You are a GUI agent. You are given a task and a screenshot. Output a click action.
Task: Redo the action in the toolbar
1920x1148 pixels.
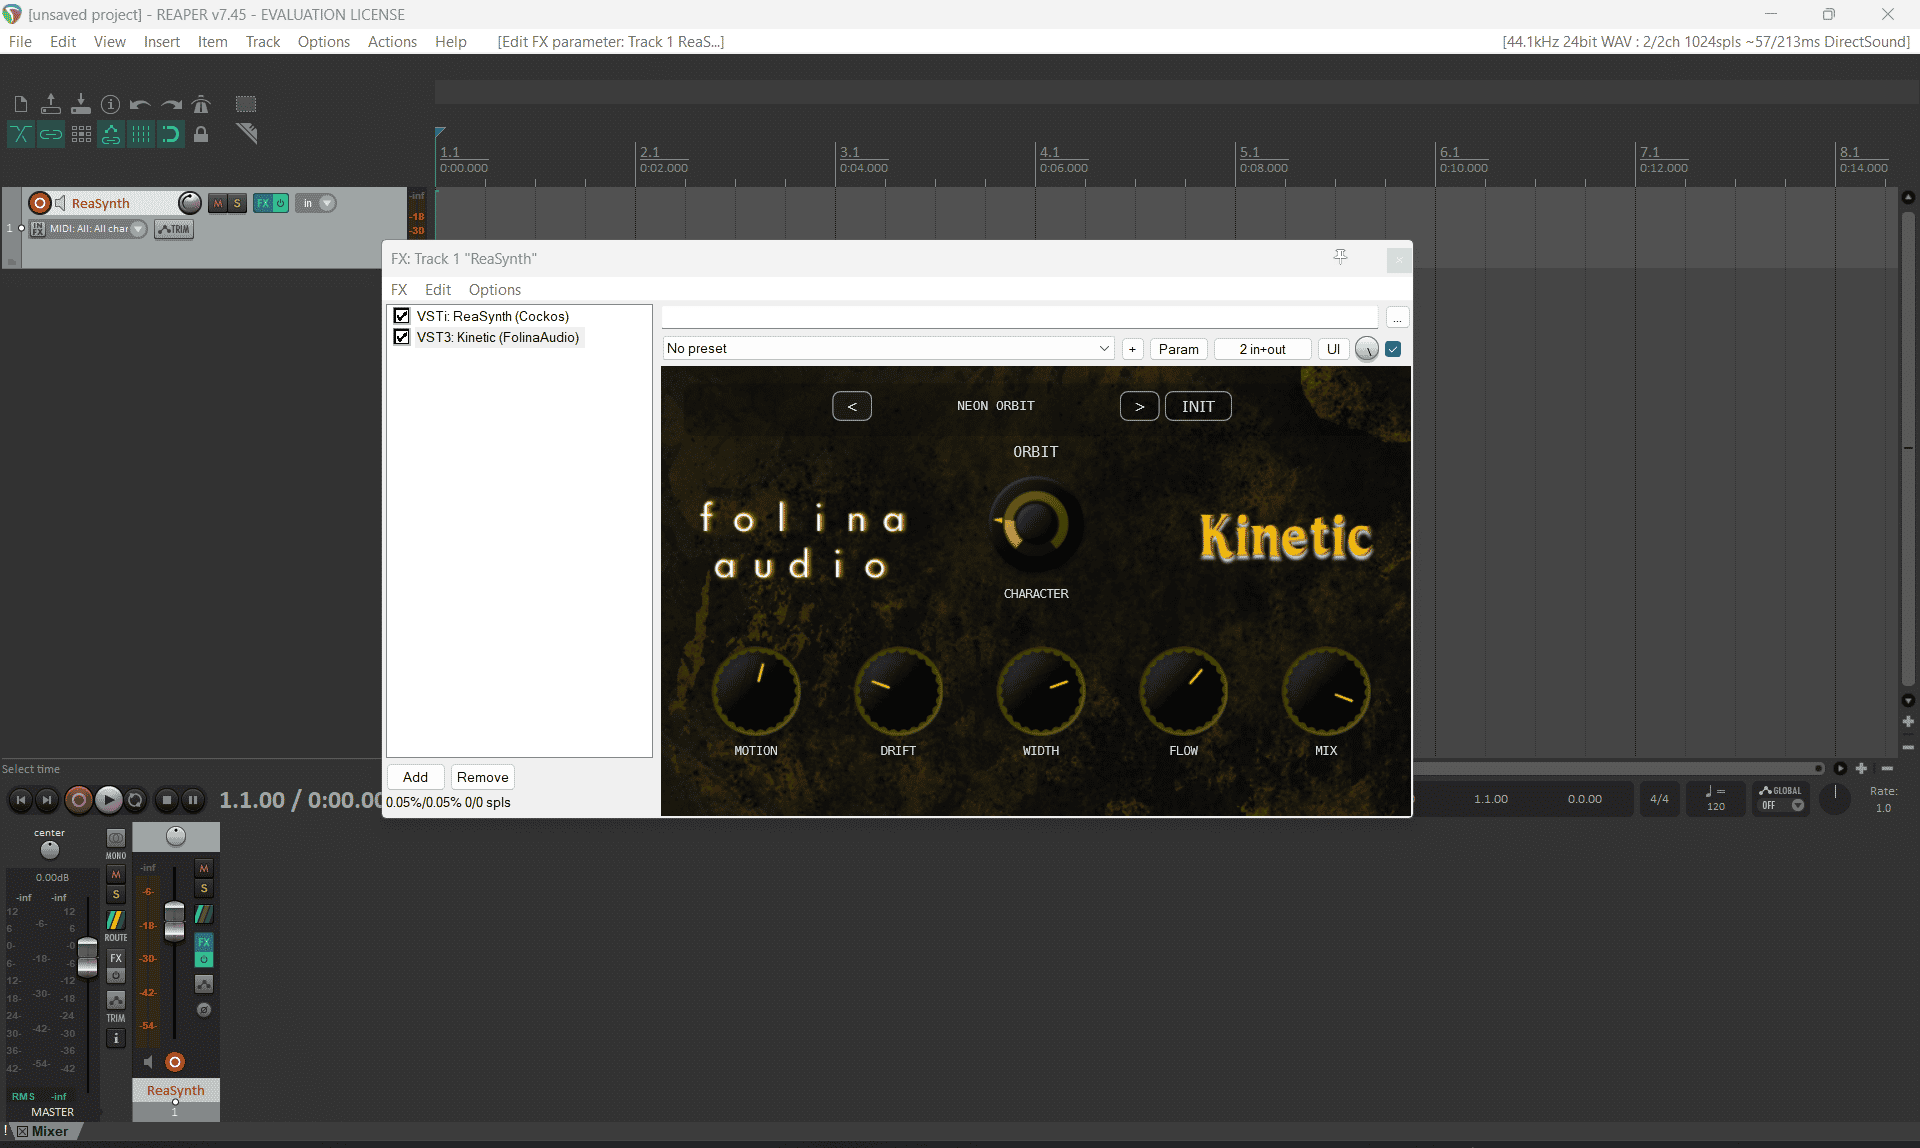pyautogui.click(x=171, y=104)
